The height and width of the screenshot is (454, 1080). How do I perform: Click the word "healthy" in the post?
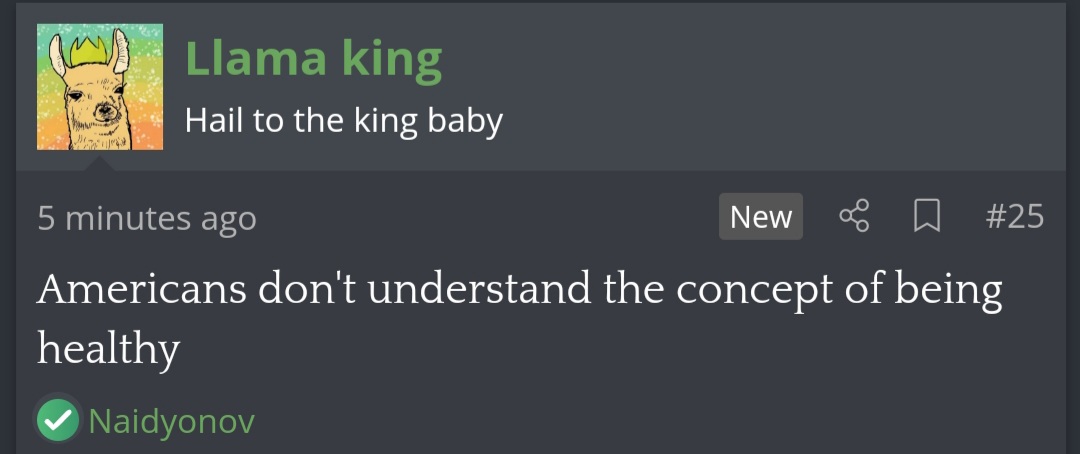pyautogui.click(x=108, y=349)
